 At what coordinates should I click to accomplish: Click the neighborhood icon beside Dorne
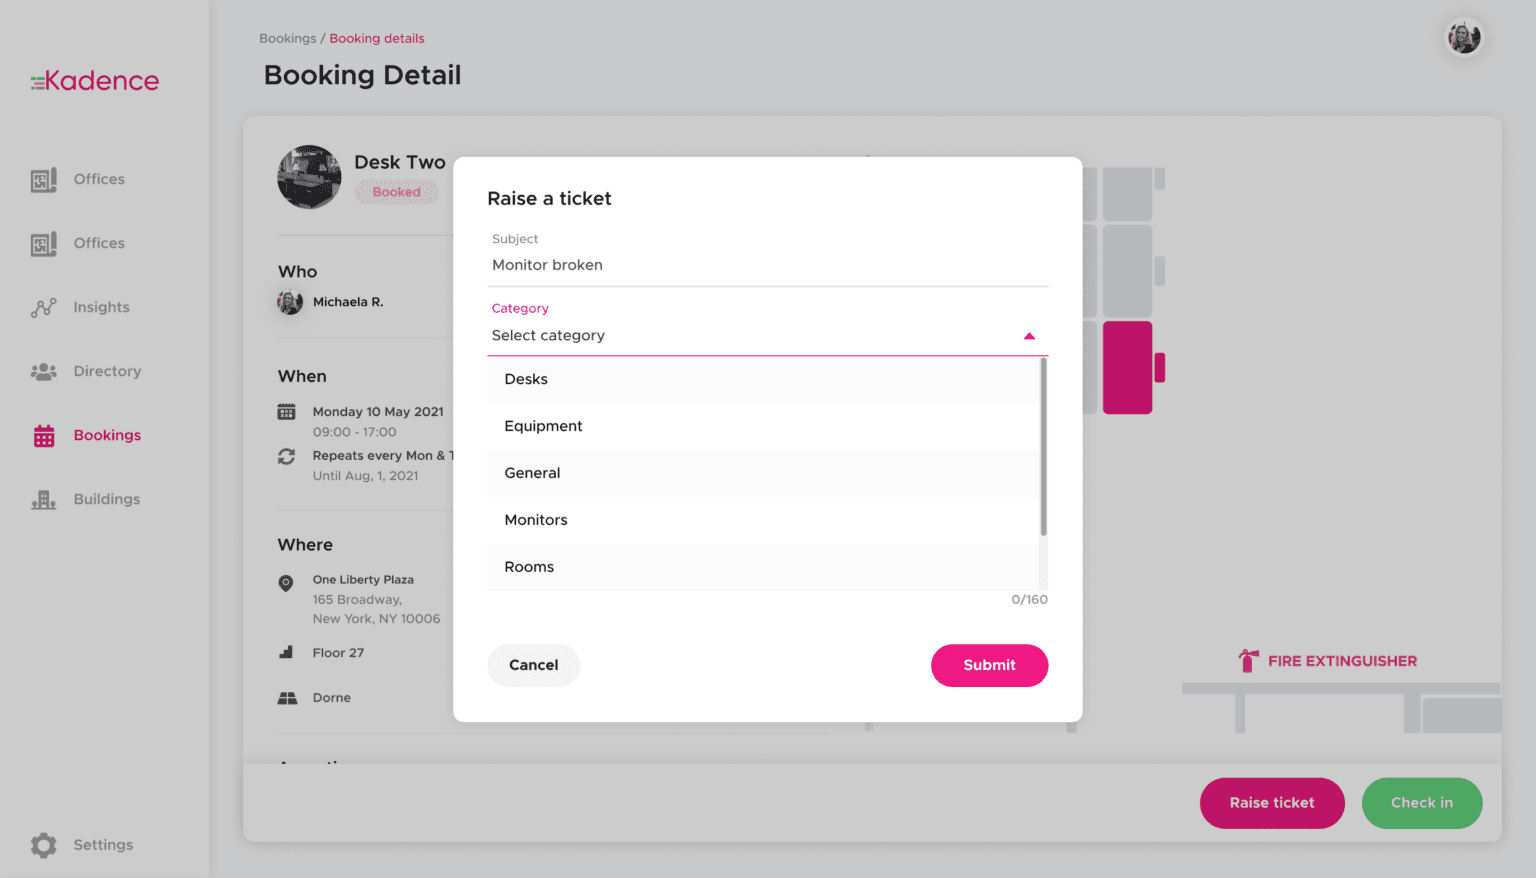click(x=288, y=698)
